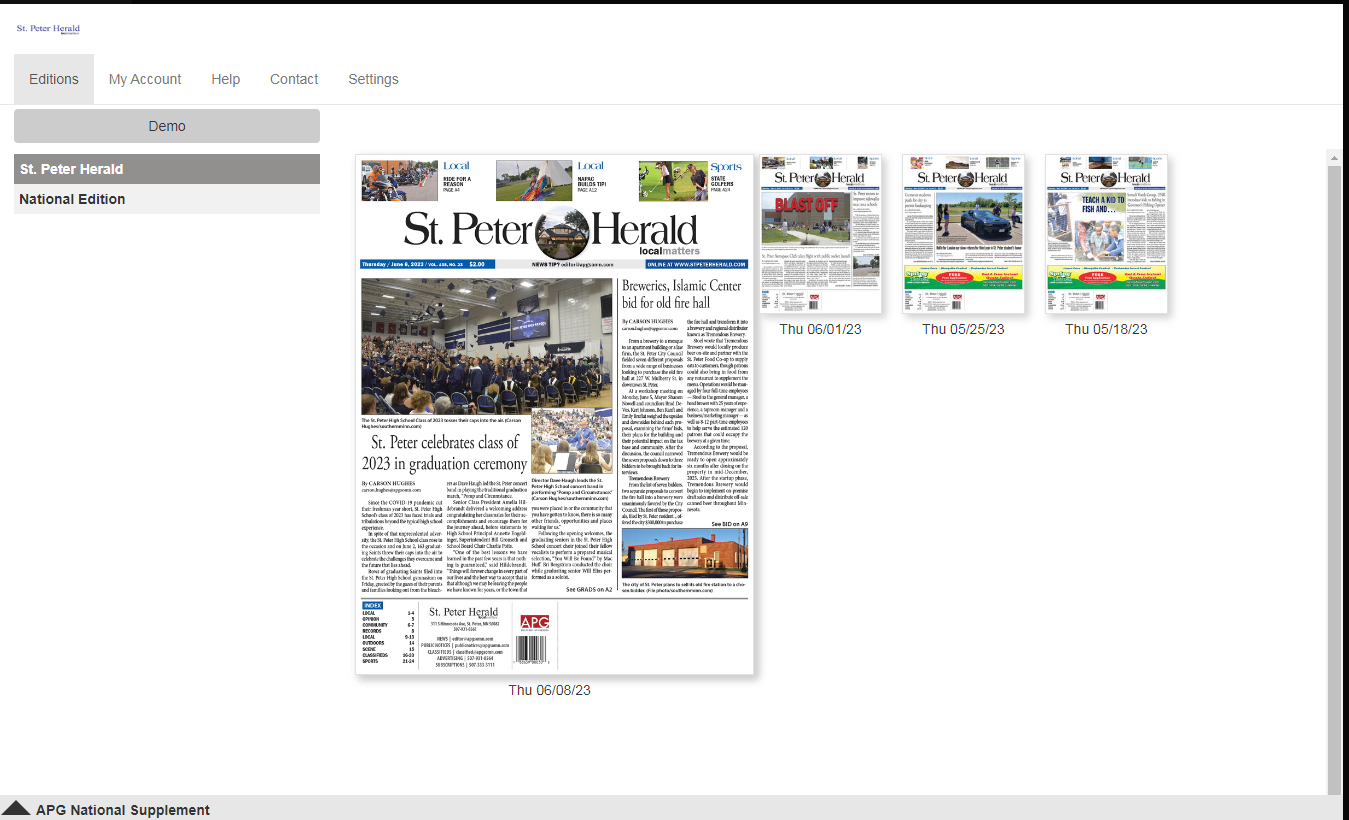Open the Thu 05/18/23 edition thumbnail
Screen dimensions: 1349x820
1105,233
